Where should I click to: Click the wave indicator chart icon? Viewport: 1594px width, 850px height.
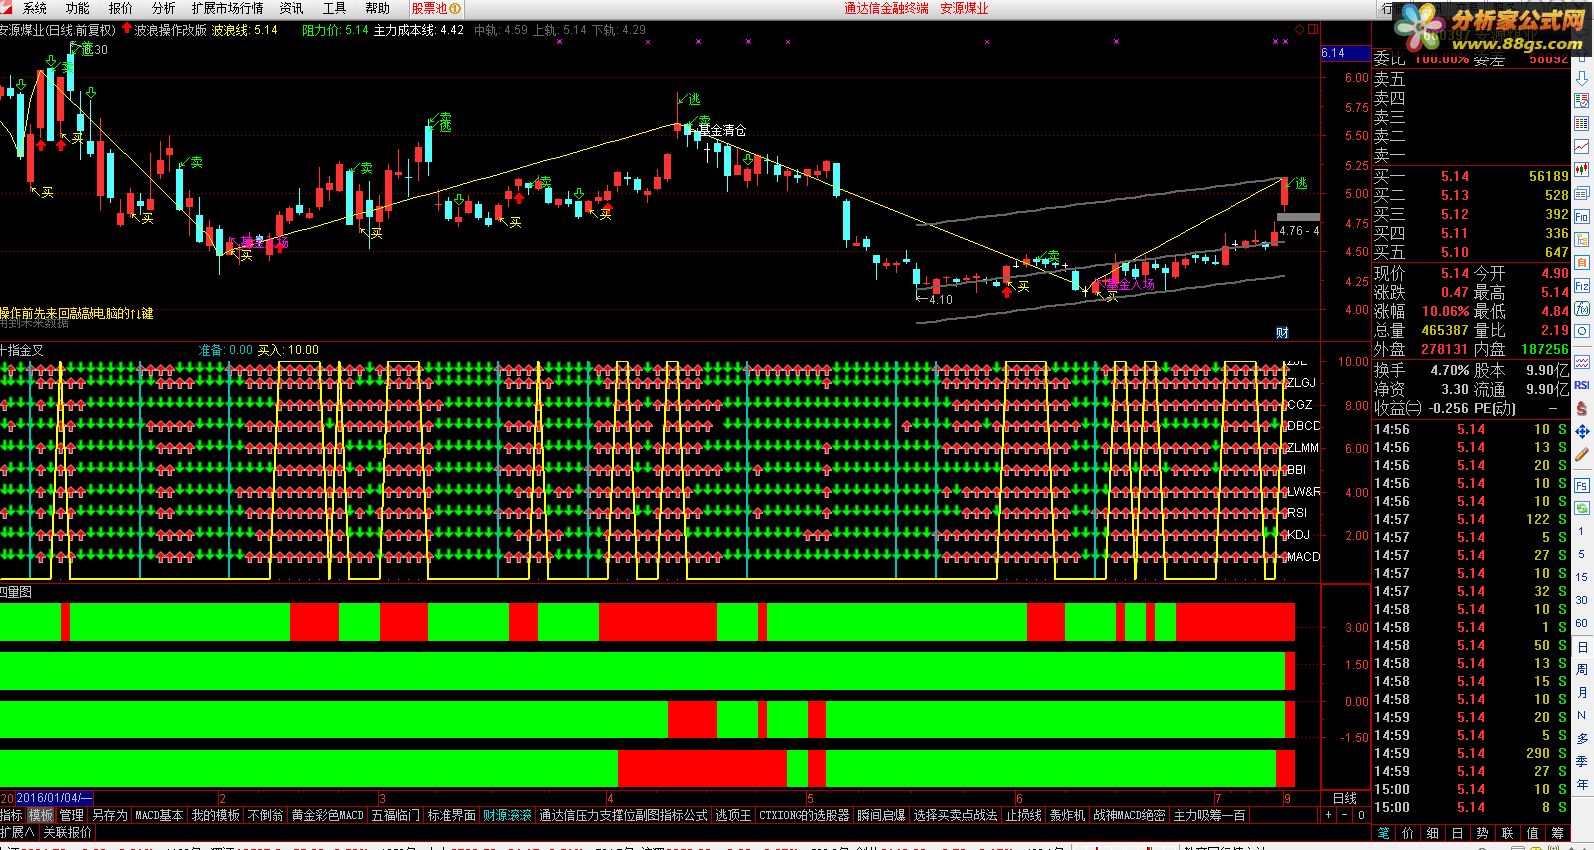pos(1581,362)
